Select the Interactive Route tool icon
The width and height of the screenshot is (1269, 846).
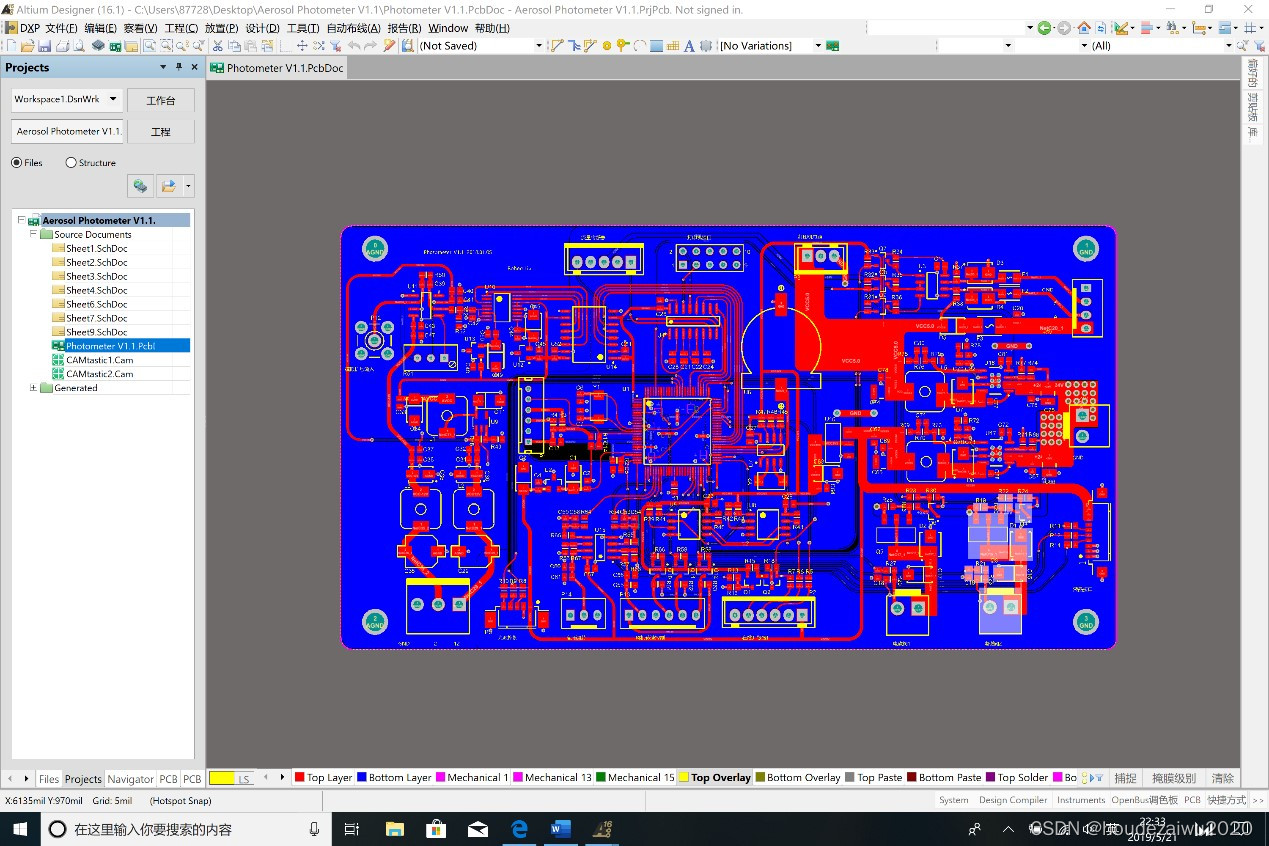(x=557, y=46)
